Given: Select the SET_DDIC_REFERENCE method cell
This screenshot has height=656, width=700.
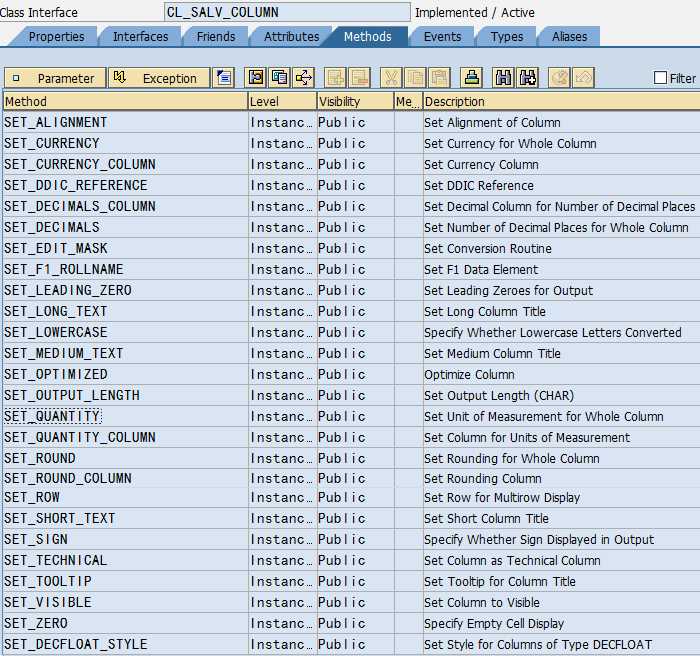Looking at the screenshot, I should (125, 185).
